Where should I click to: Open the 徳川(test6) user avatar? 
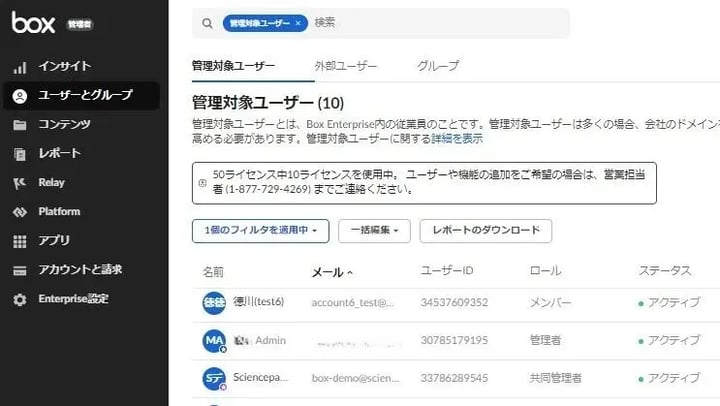click(x=213, y=303)
